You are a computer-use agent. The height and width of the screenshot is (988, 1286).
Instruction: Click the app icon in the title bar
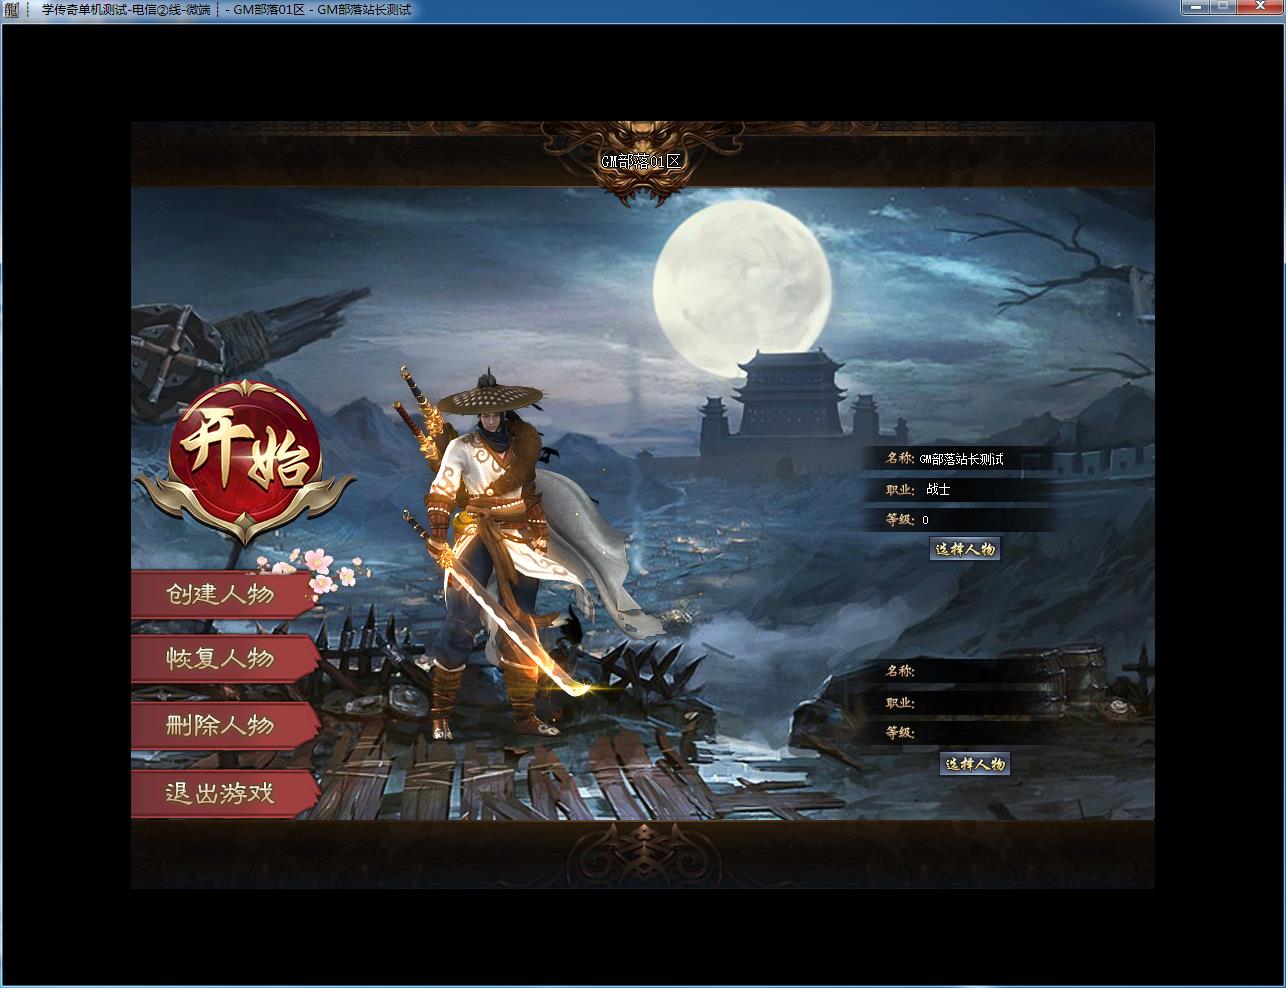pyautogui.click(x=12, y=10)
